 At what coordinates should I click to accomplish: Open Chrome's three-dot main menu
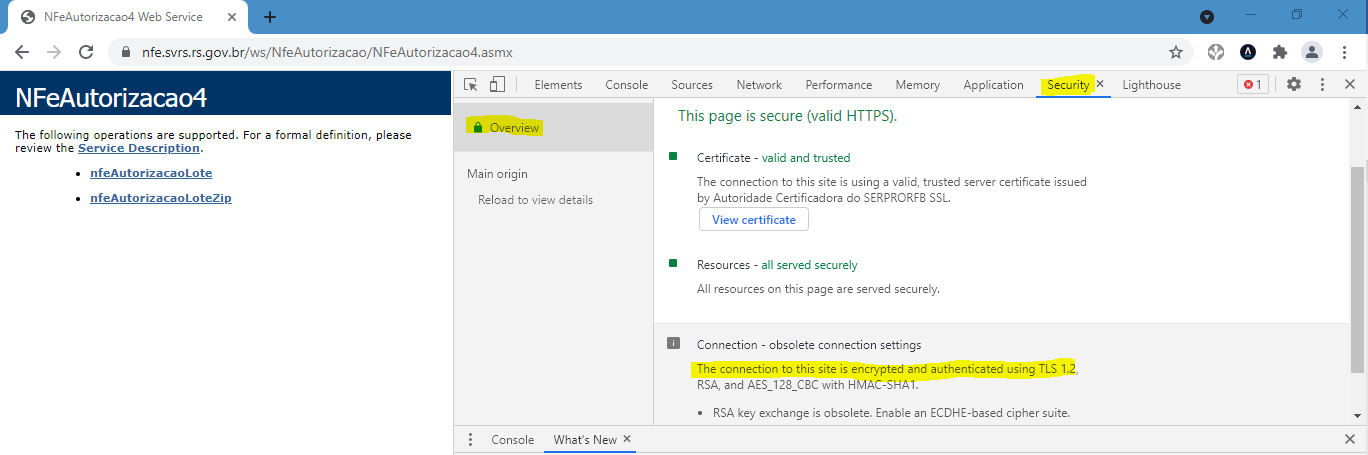coord(1342,52)
